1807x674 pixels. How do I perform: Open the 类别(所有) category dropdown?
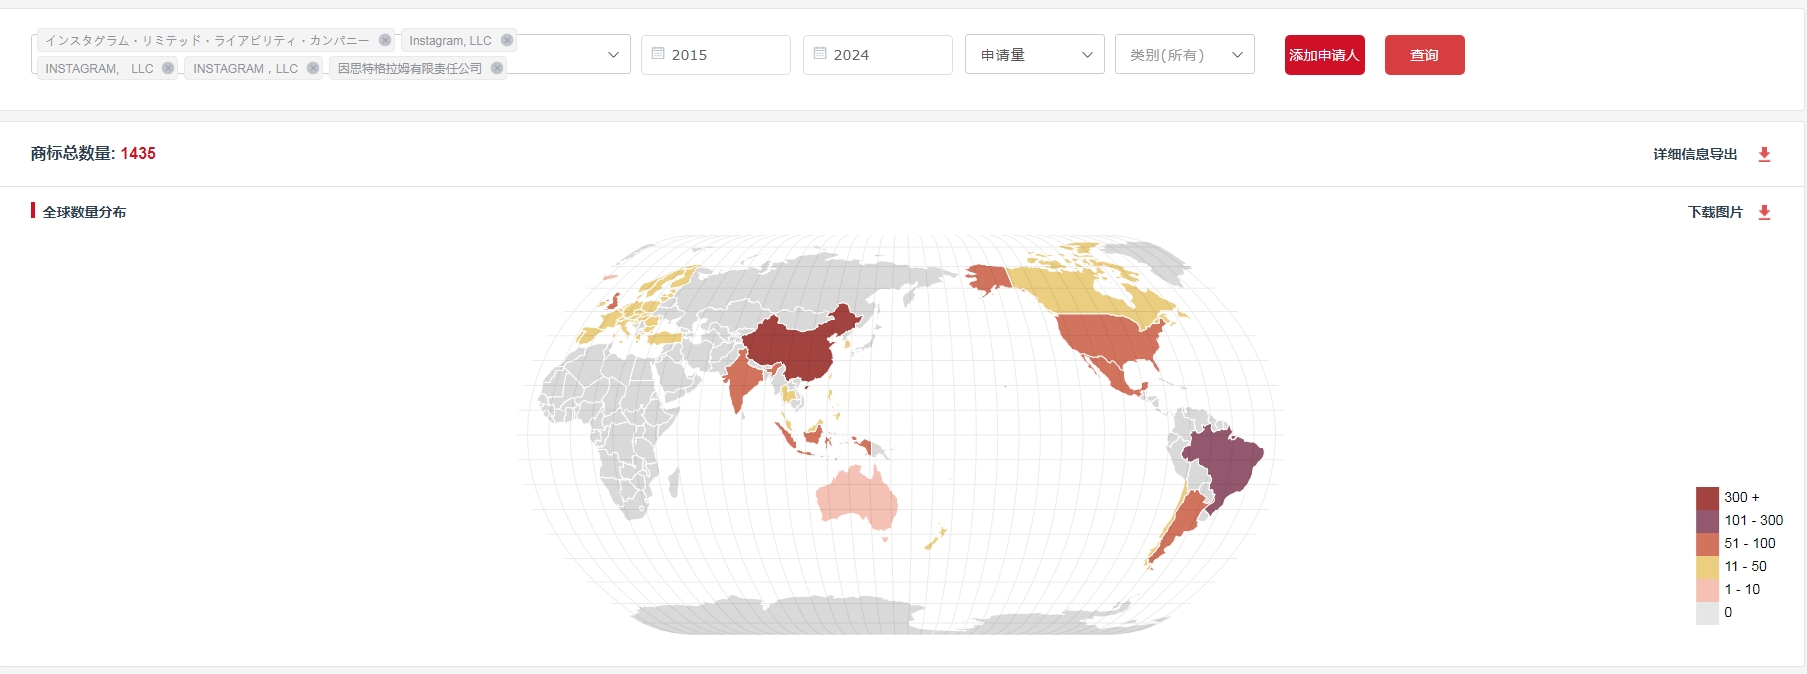point(1184,55)
